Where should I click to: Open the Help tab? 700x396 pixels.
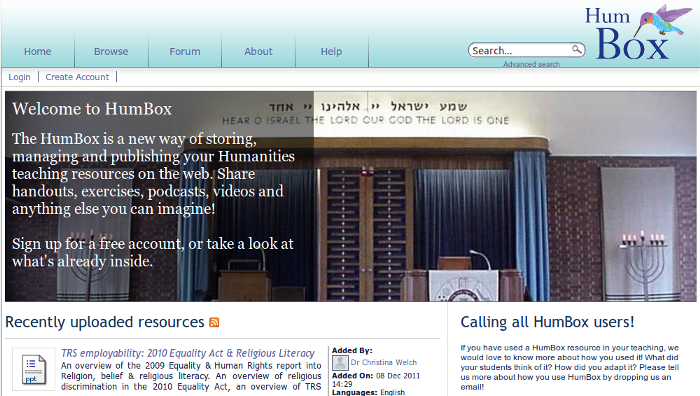pyautogui.click(x=331, y=51)
